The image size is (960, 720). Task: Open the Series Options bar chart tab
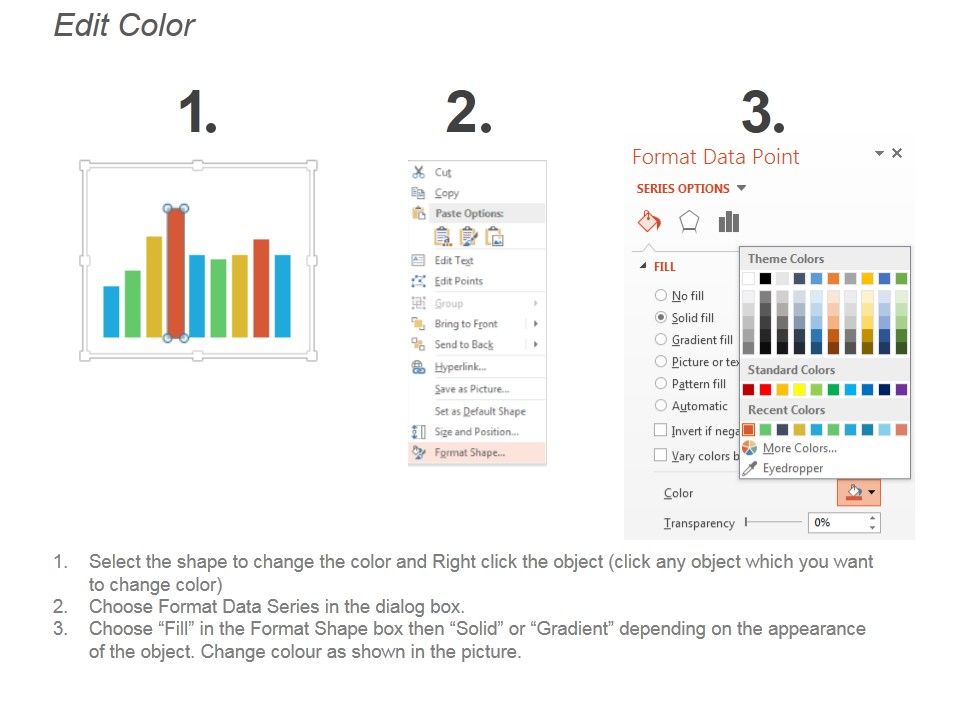pyautogui.click(x=729, y=222)
